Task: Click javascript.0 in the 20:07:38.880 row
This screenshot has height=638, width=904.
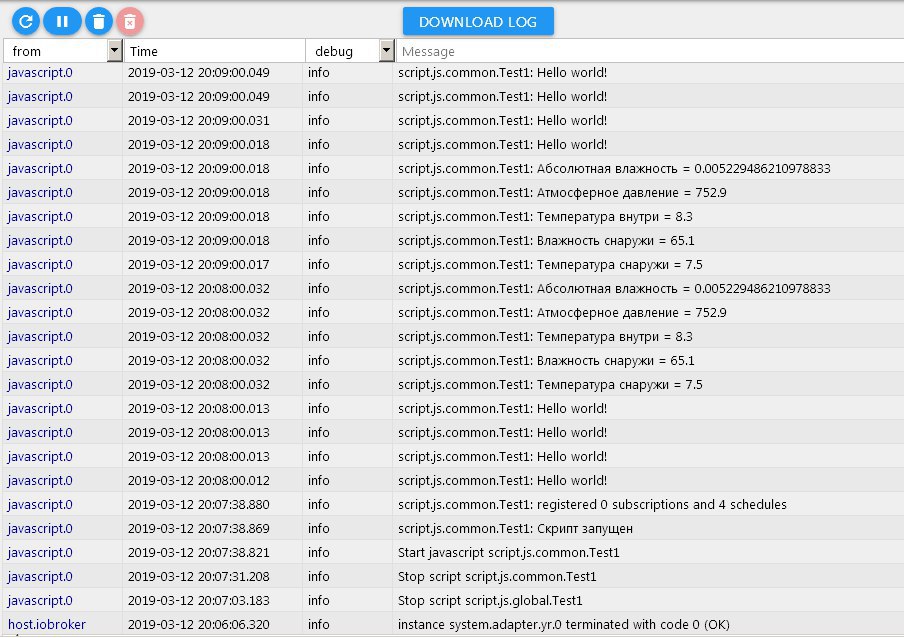Action: [40, 504]
